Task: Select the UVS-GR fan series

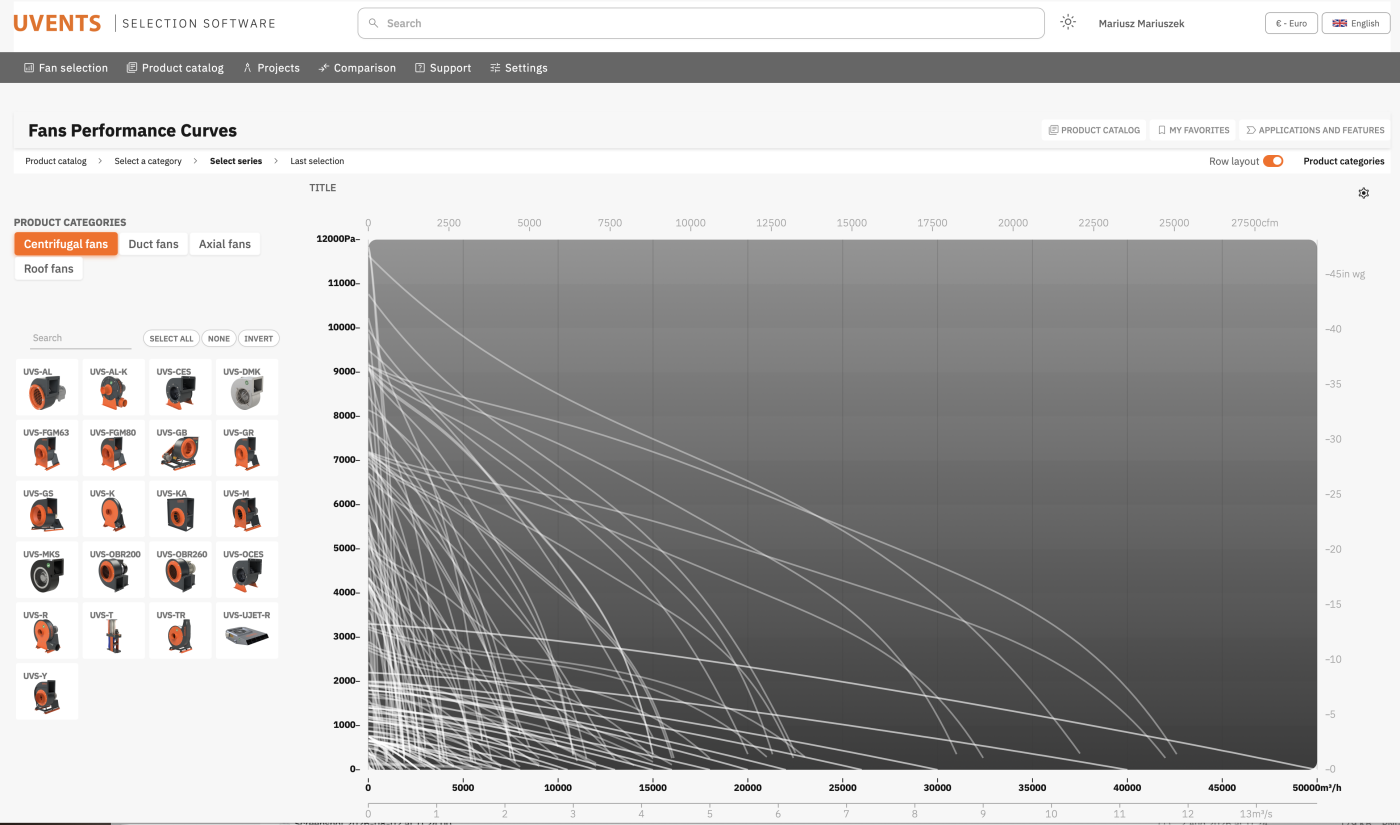Action: point(247,448)
